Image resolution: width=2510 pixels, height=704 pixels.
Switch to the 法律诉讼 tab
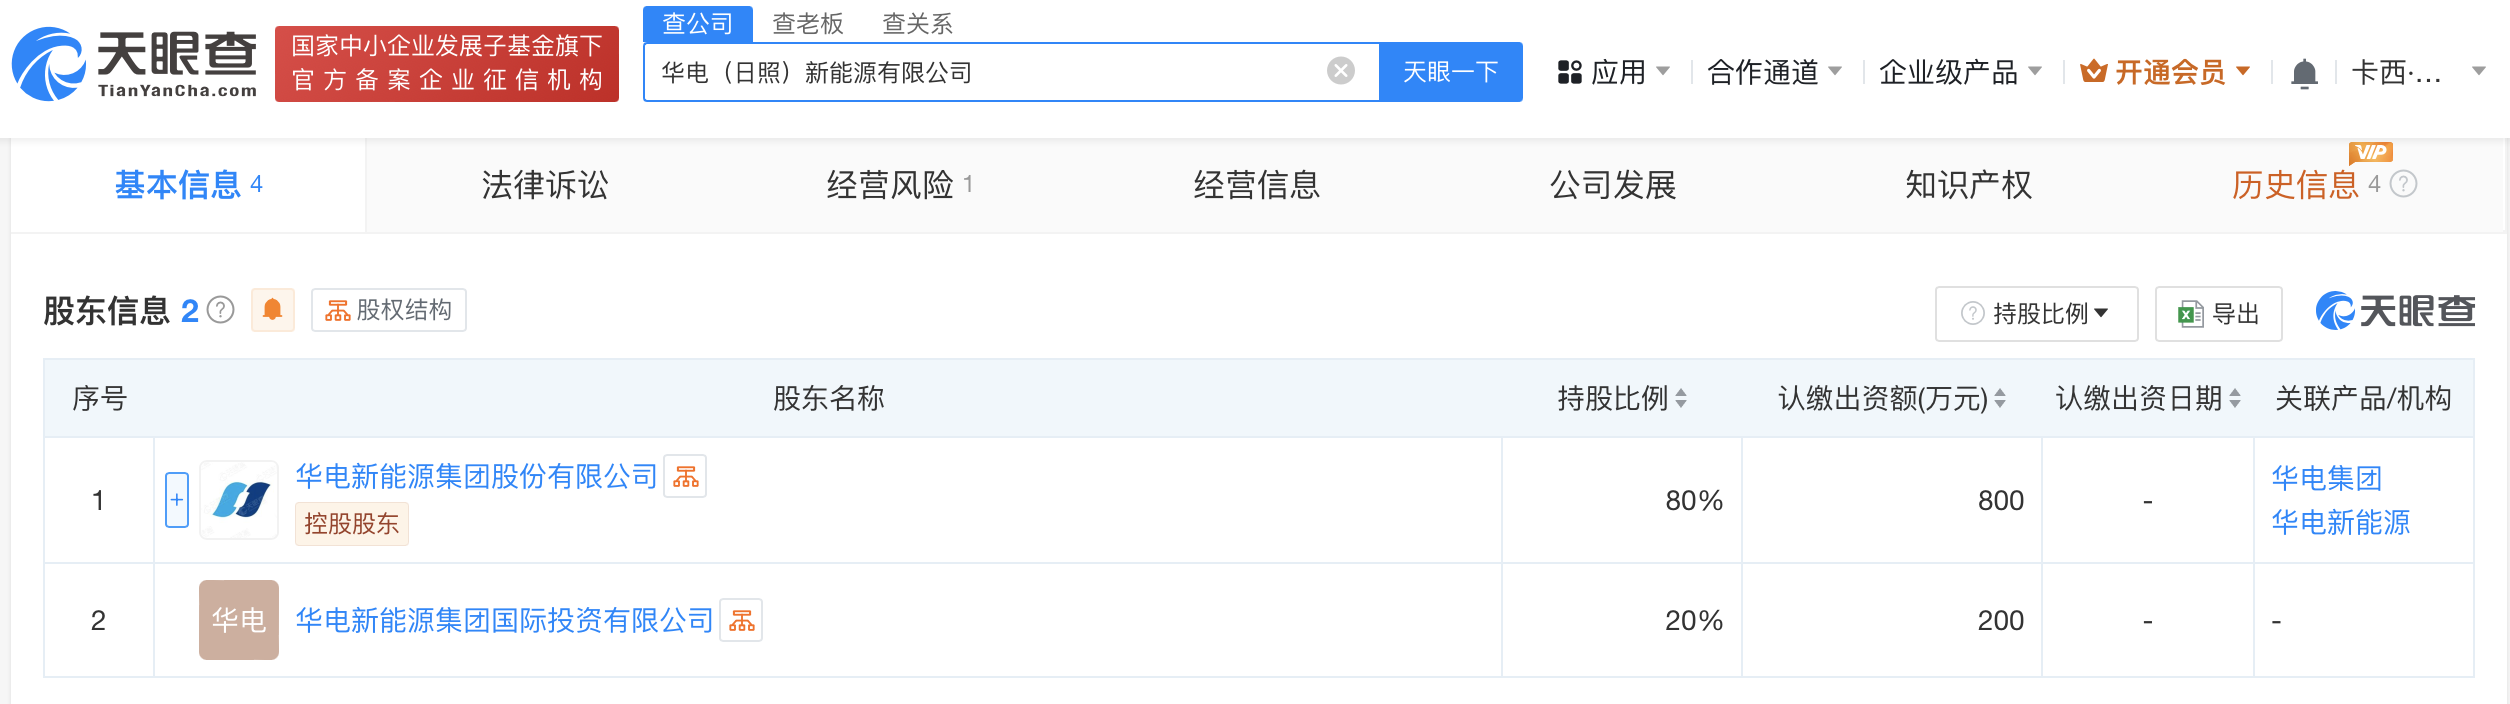pos(544,185)
